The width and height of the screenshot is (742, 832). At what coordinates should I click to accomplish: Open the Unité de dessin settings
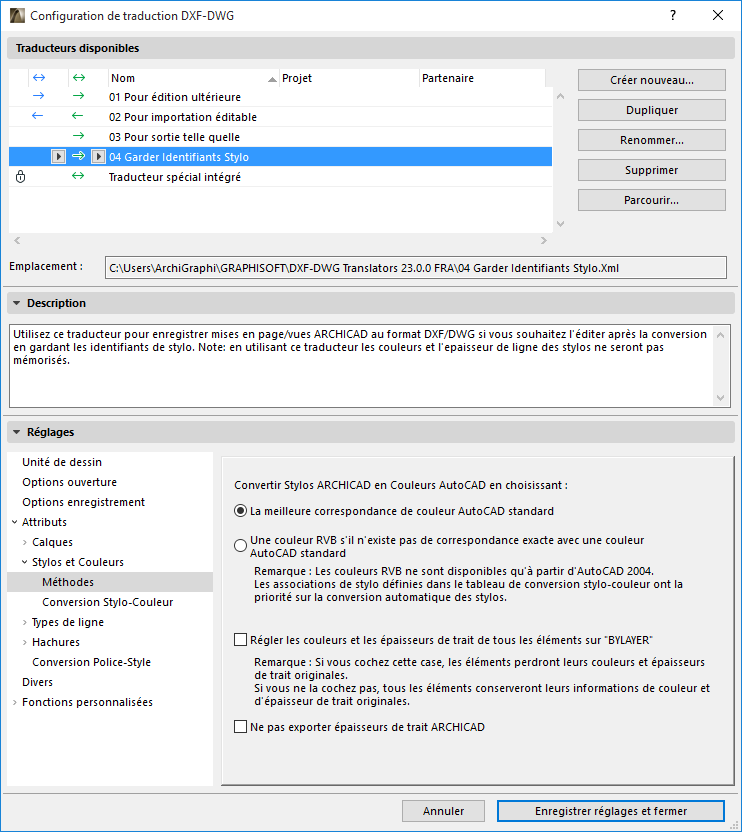(62, 462)
